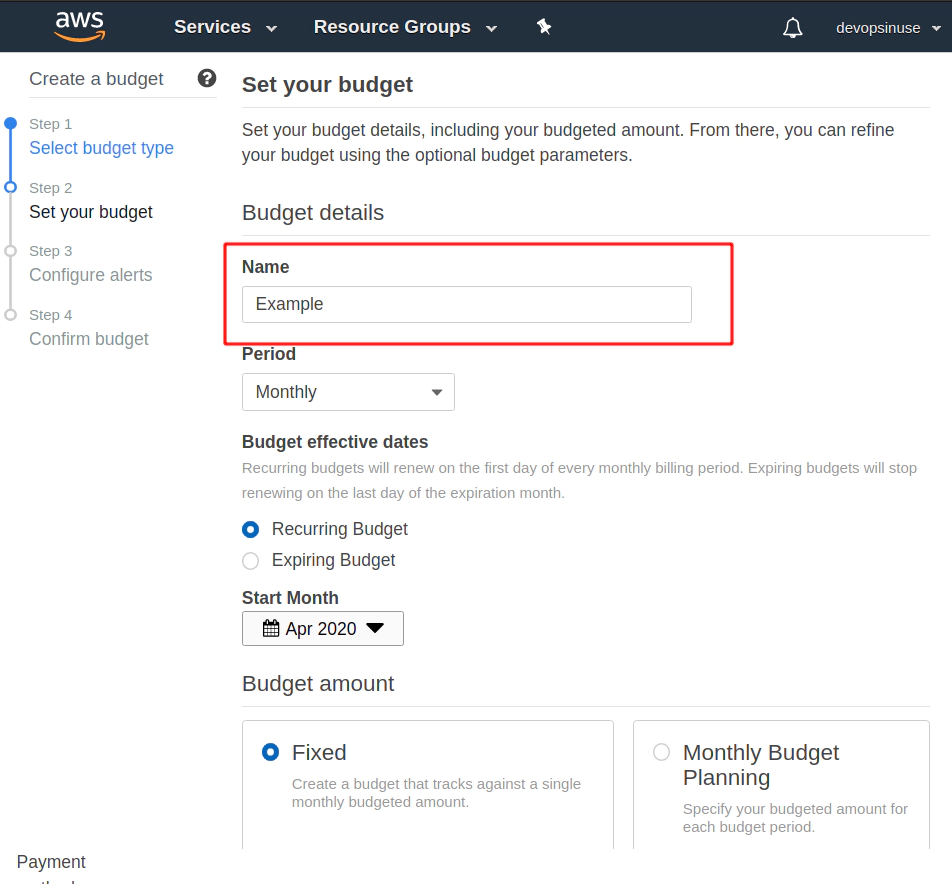Click the budget Name input field
The image size is (952, 884).
click(466, 304)
